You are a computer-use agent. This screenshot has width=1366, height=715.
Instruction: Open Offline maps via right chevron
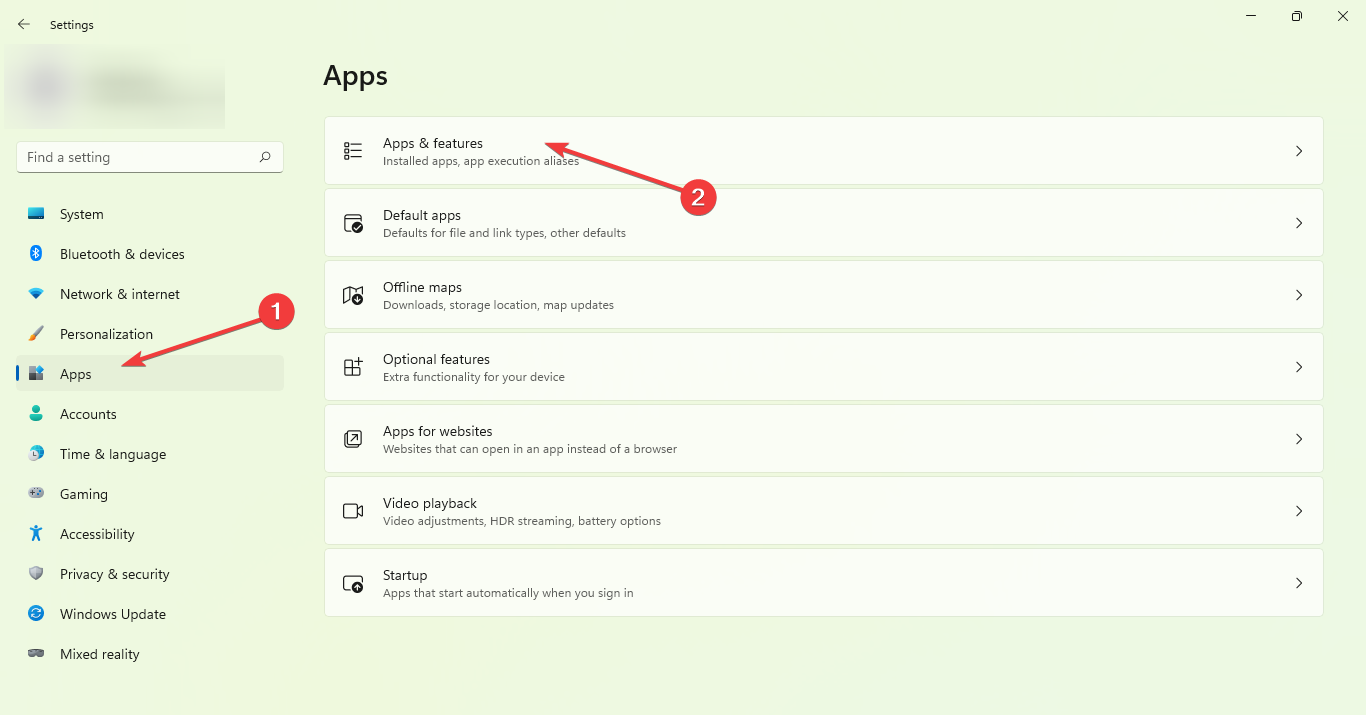click(1299, 295)
